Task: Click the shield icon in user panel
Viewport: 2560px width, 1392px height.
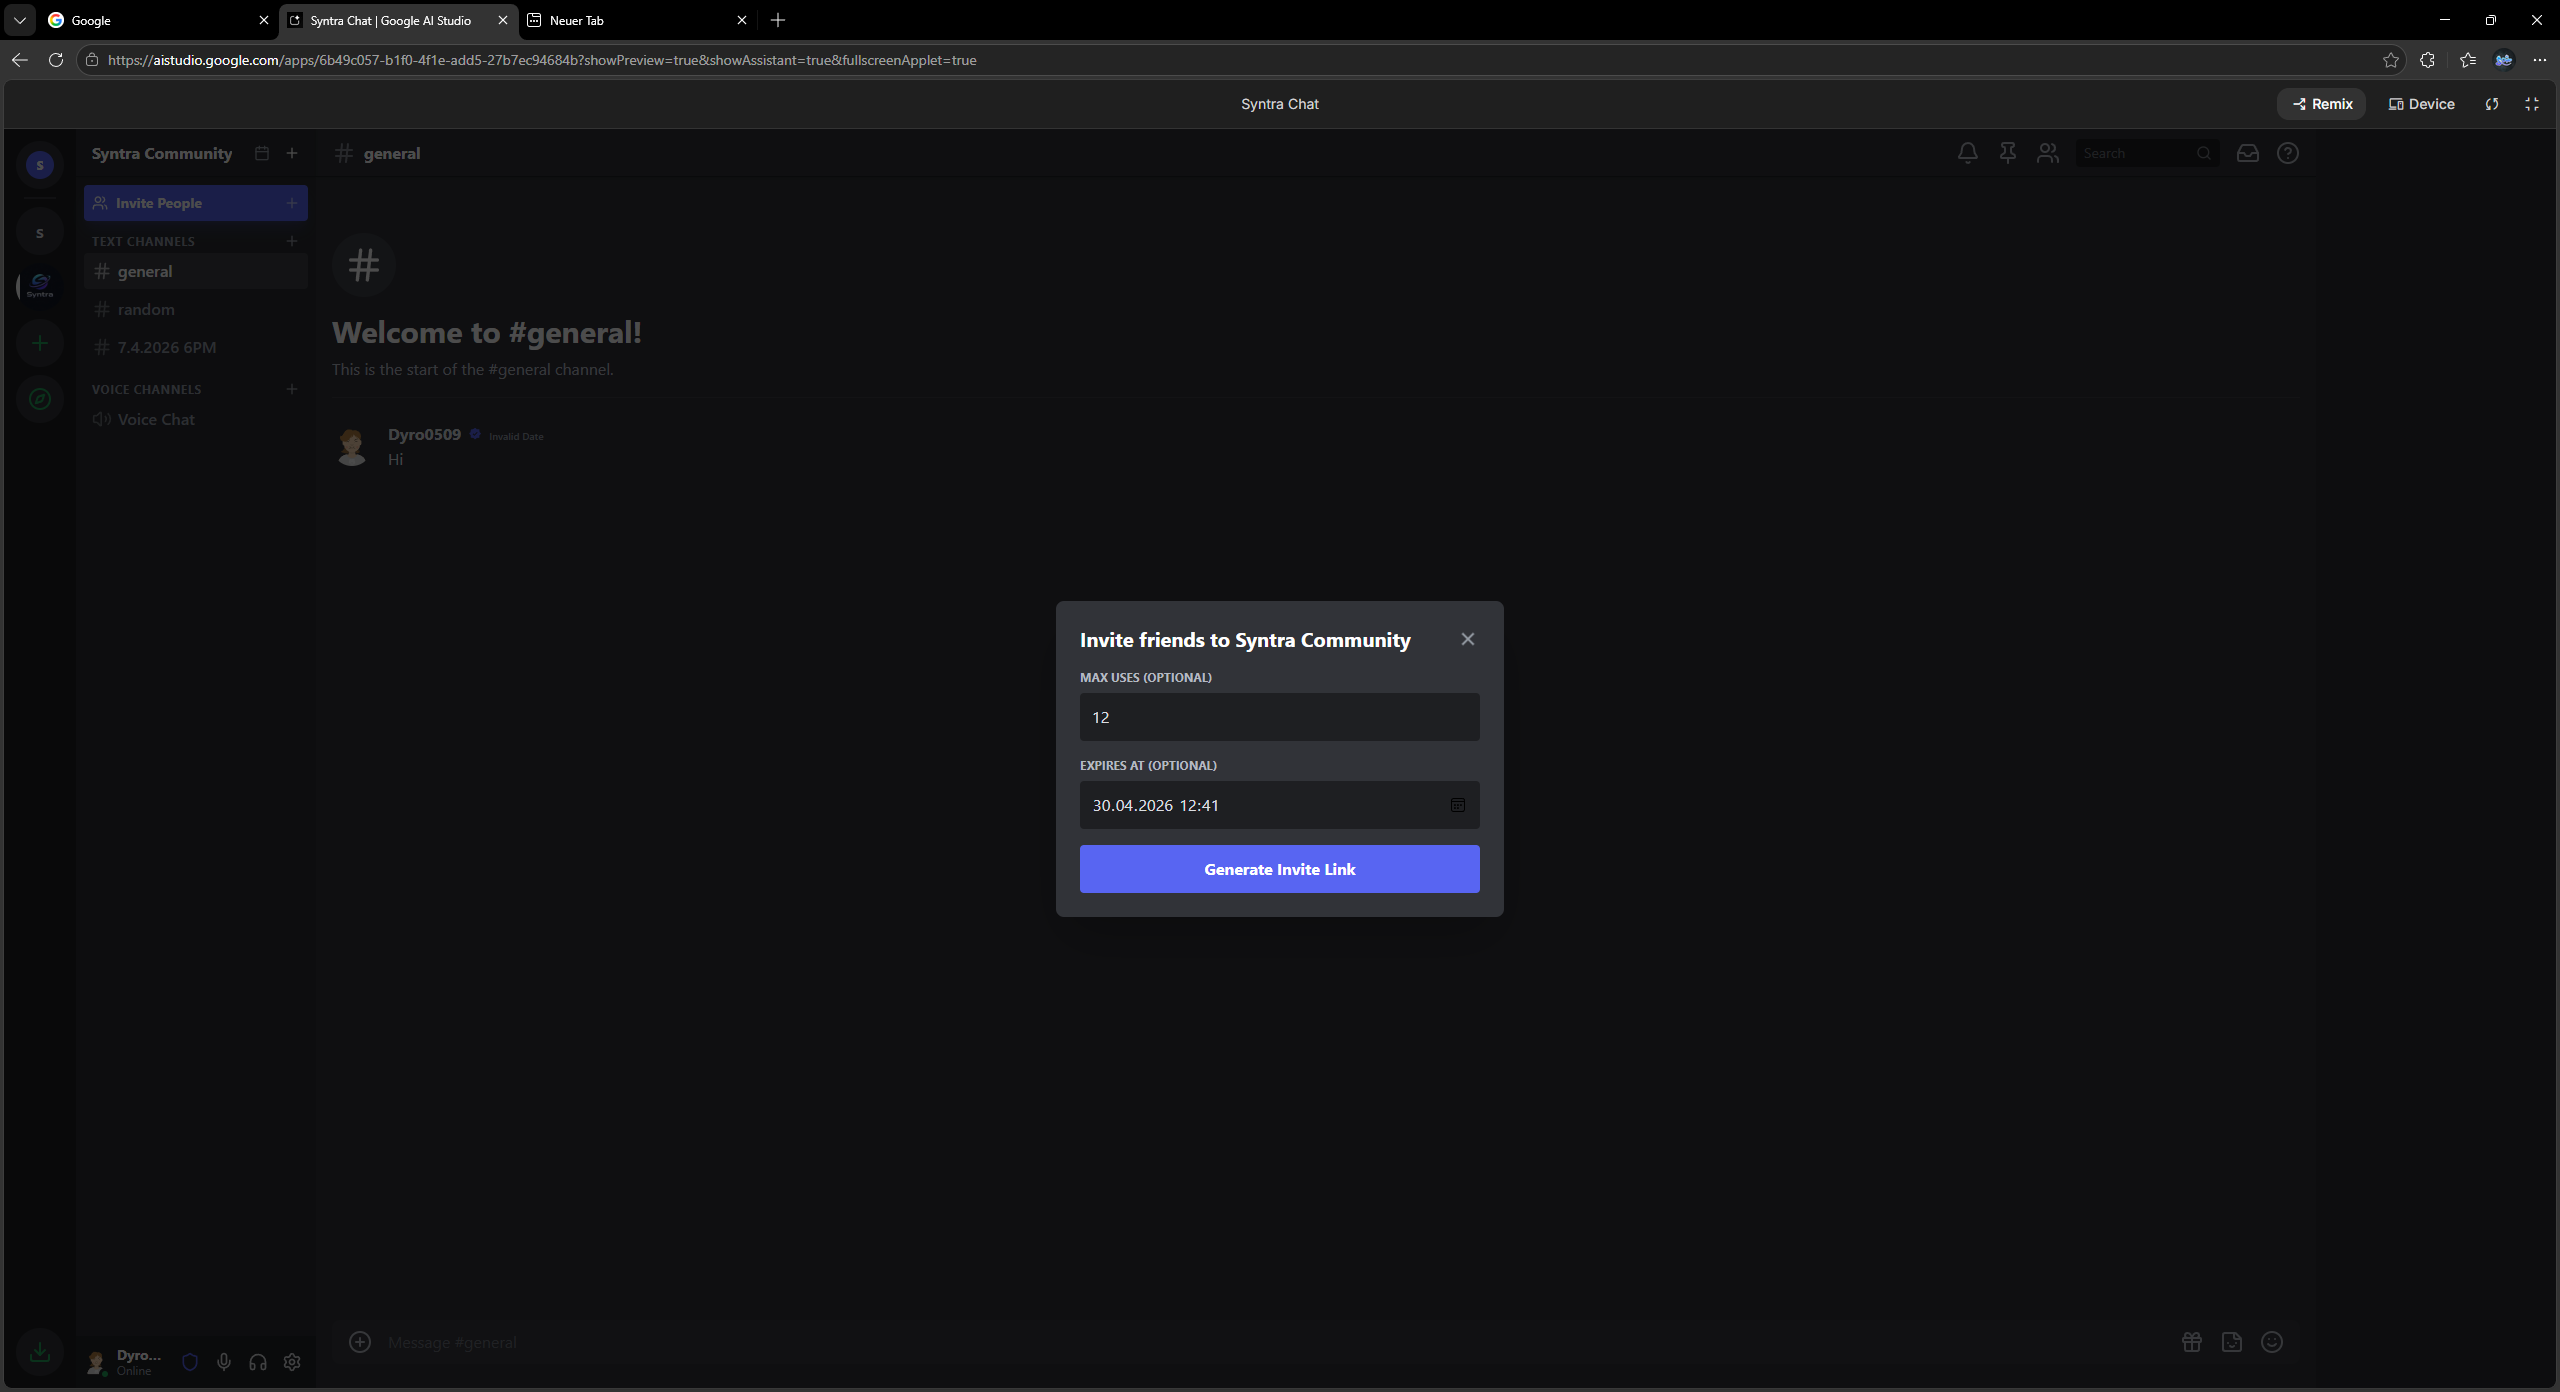Action: (x=190, y=1362)
